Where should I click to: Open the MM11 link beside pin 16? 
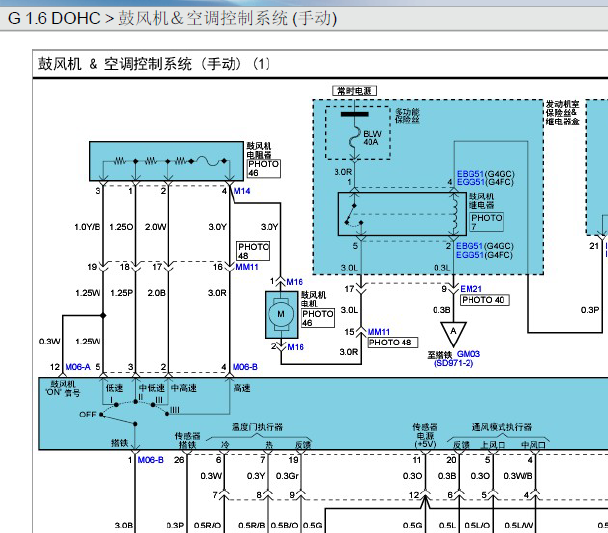247,267
